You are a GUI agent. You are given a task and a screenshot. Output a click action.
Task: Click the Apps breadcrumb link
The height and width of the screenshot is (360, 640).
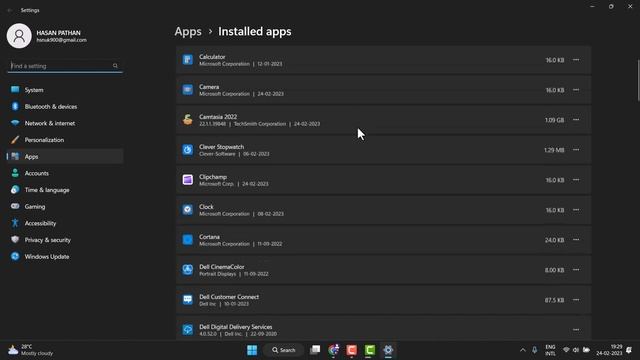(188, 31)
